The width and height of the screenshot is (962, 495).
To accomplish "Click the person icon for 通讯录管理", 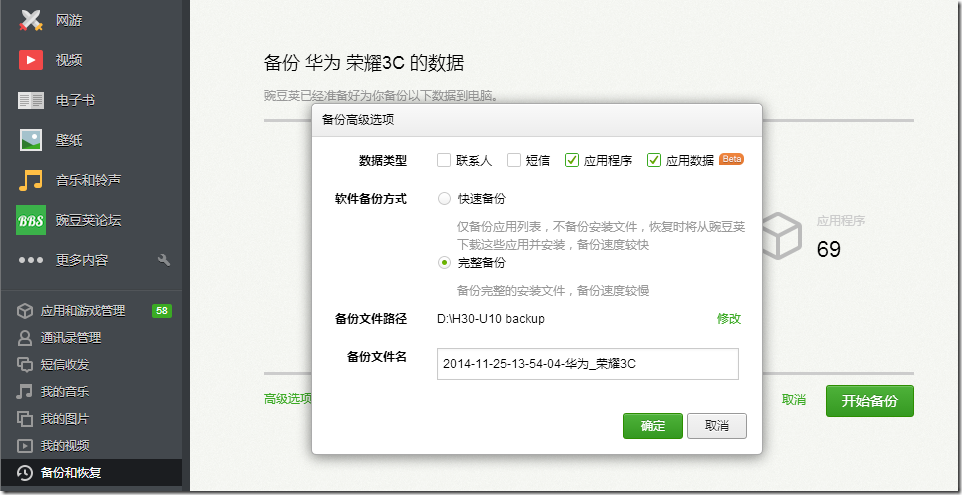I will 25,338.
